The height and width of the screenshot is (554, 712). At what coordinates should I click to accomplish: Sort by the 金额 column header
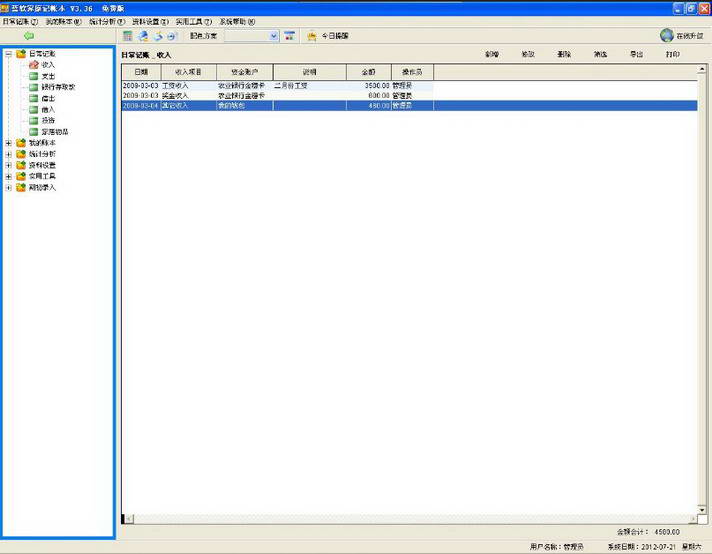[369, 72]
